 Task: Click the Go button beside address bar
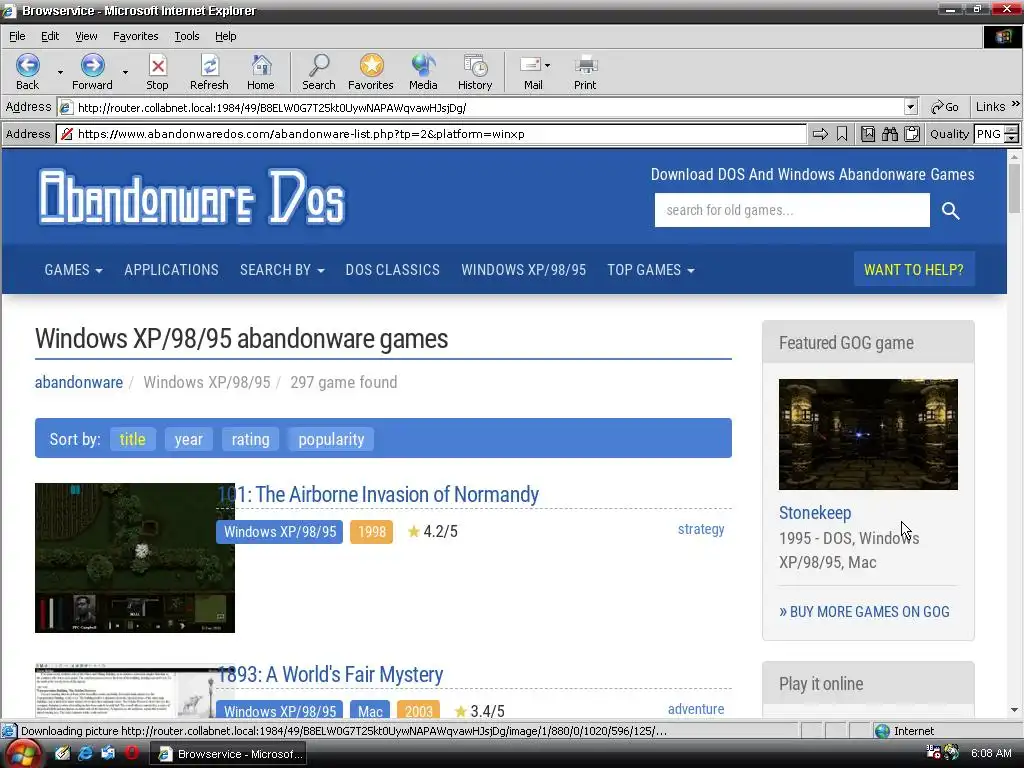[x=945, y=107]
